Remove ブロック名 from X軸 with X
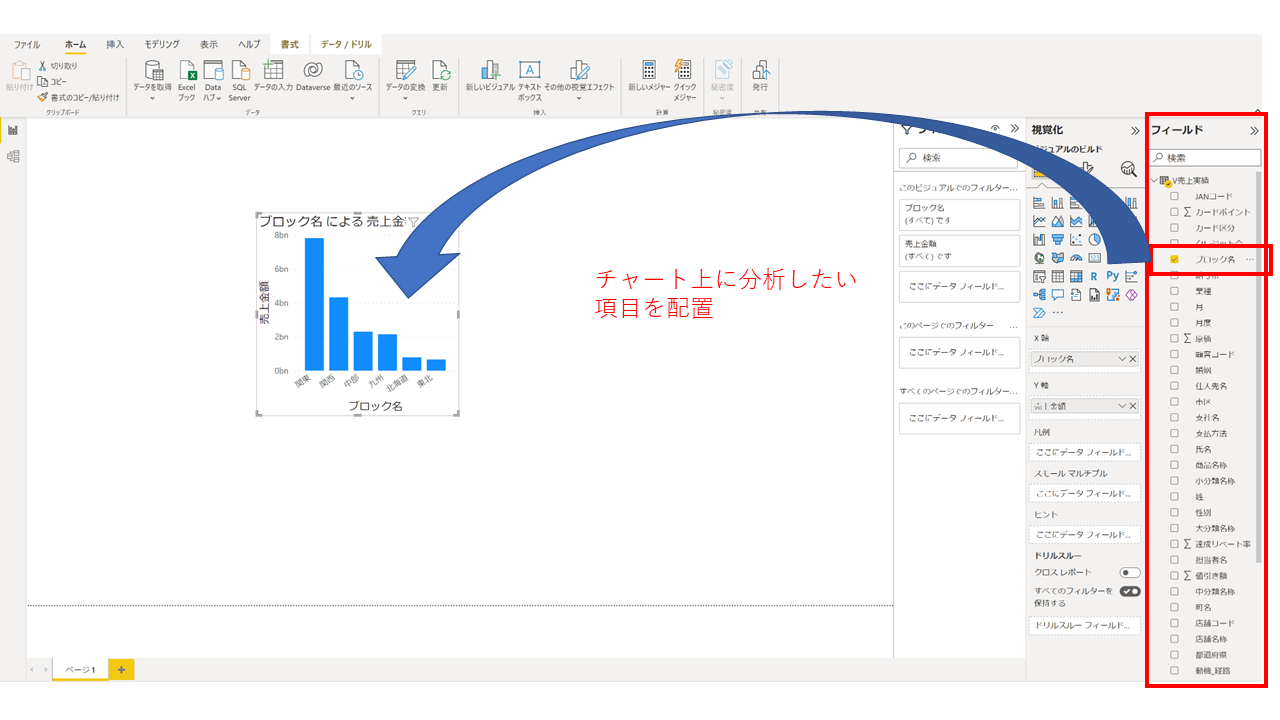This screenshot has width=1280, height=720. point(1133,358)
